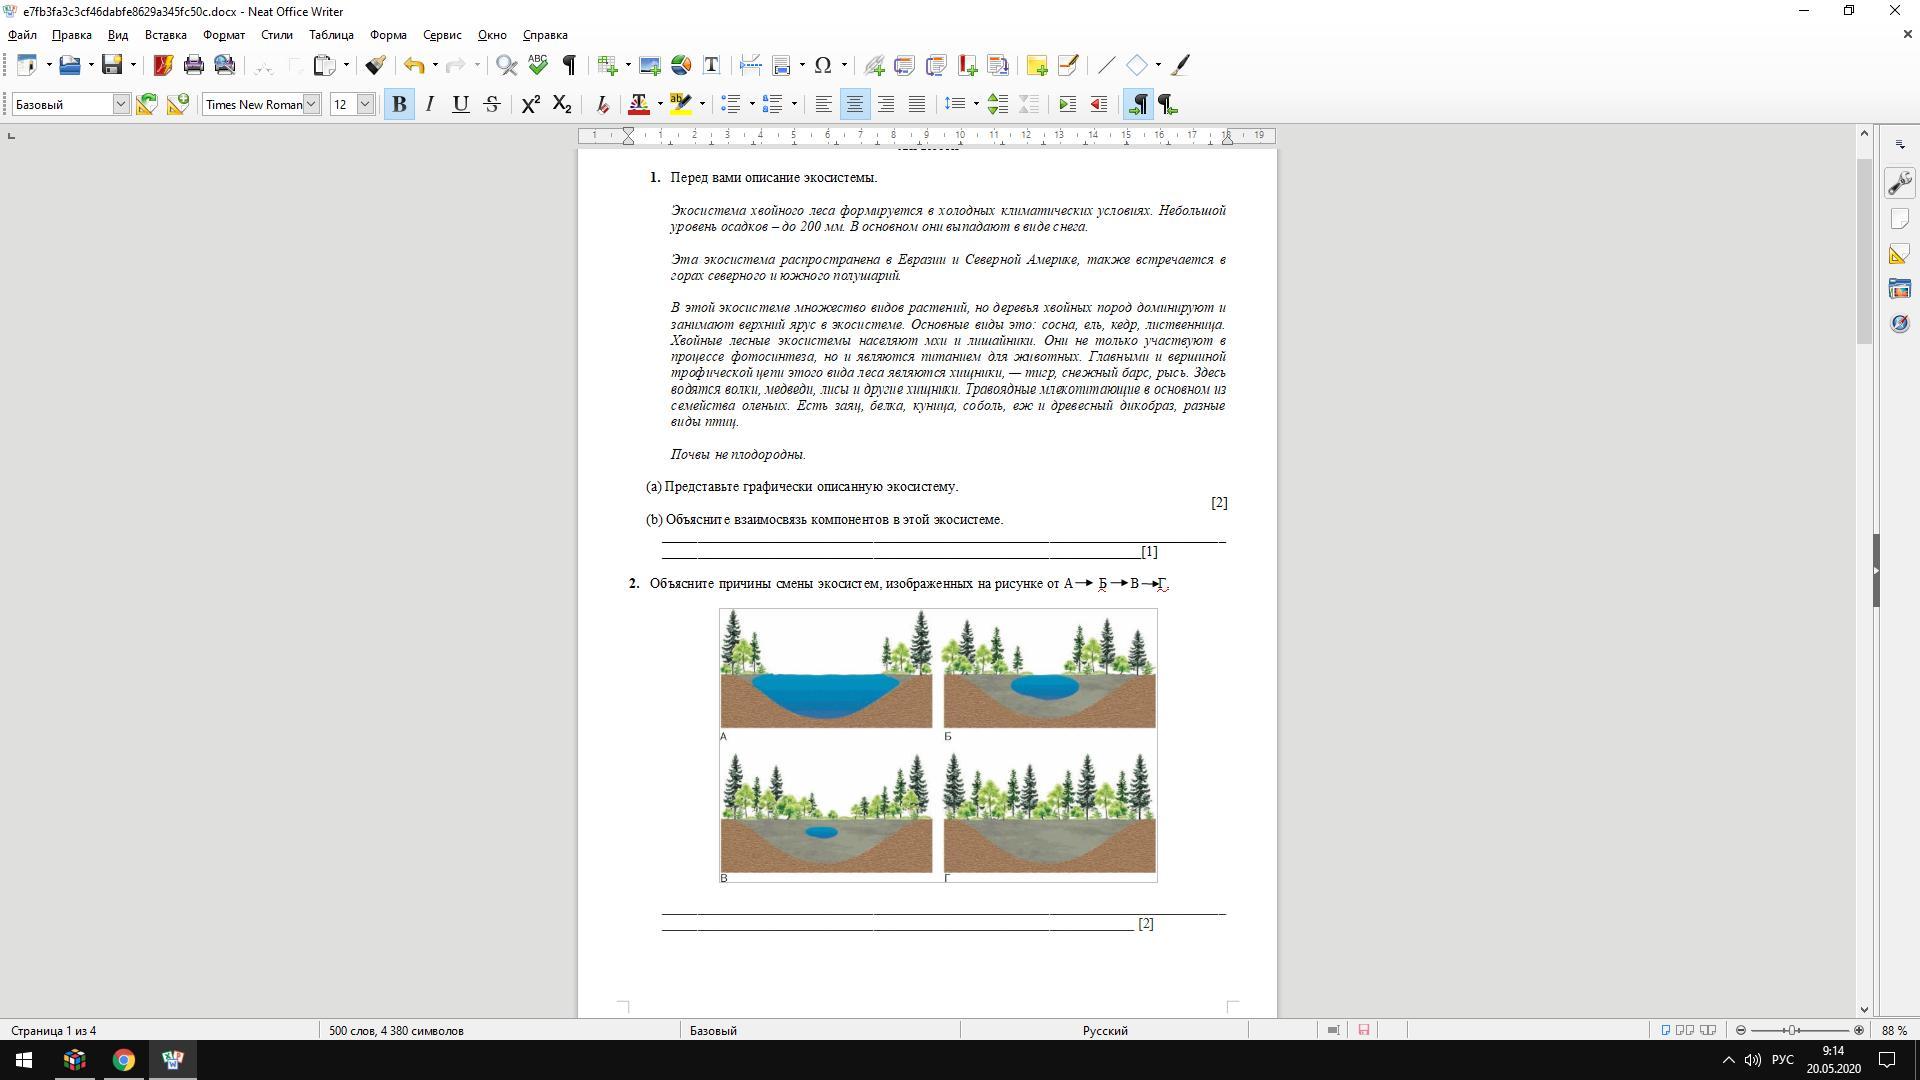This screenshot has width=1920, height=1080.
Task: Open the Вставка menu
Action: [x=165, y=35]
